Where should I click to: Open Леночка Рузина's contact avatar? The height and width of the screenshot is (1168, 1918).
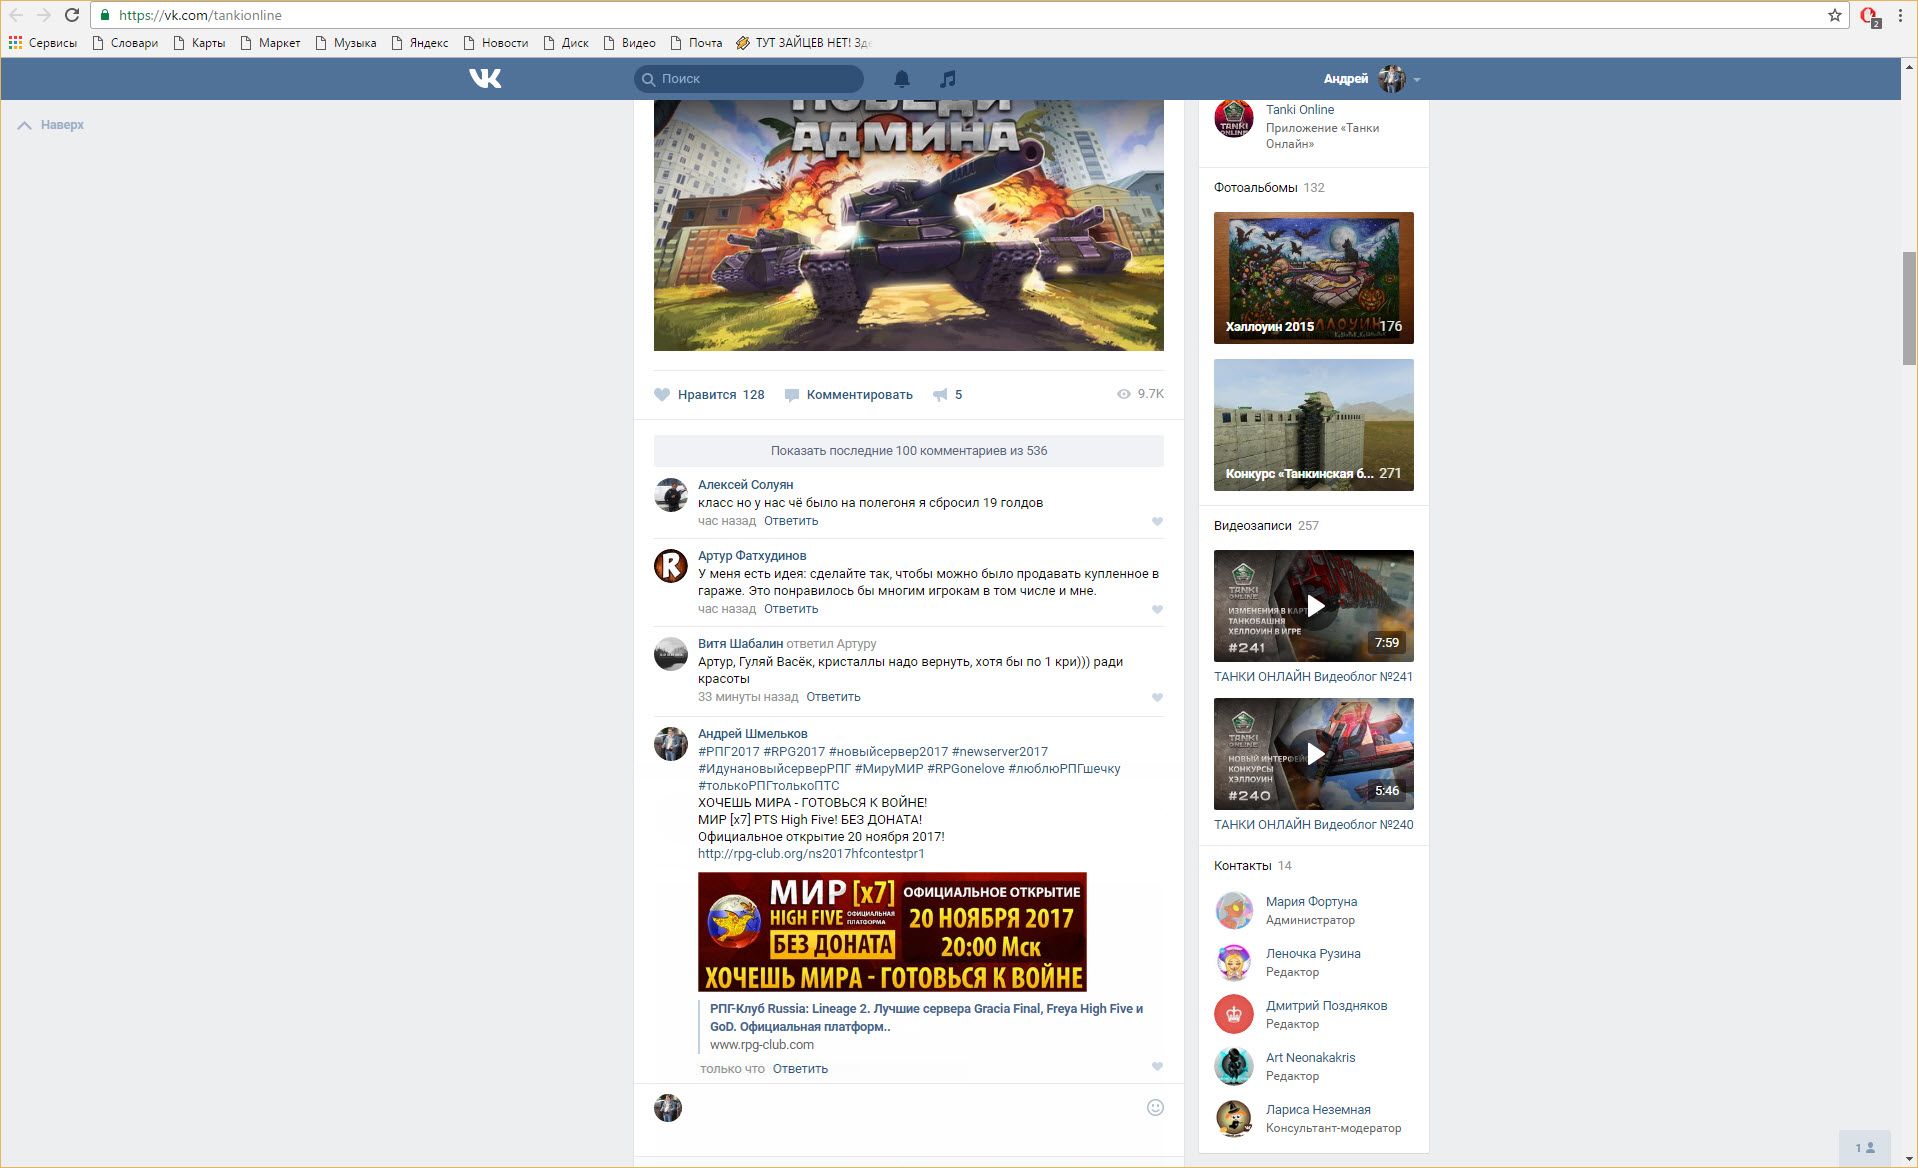tap(1234, 962)
